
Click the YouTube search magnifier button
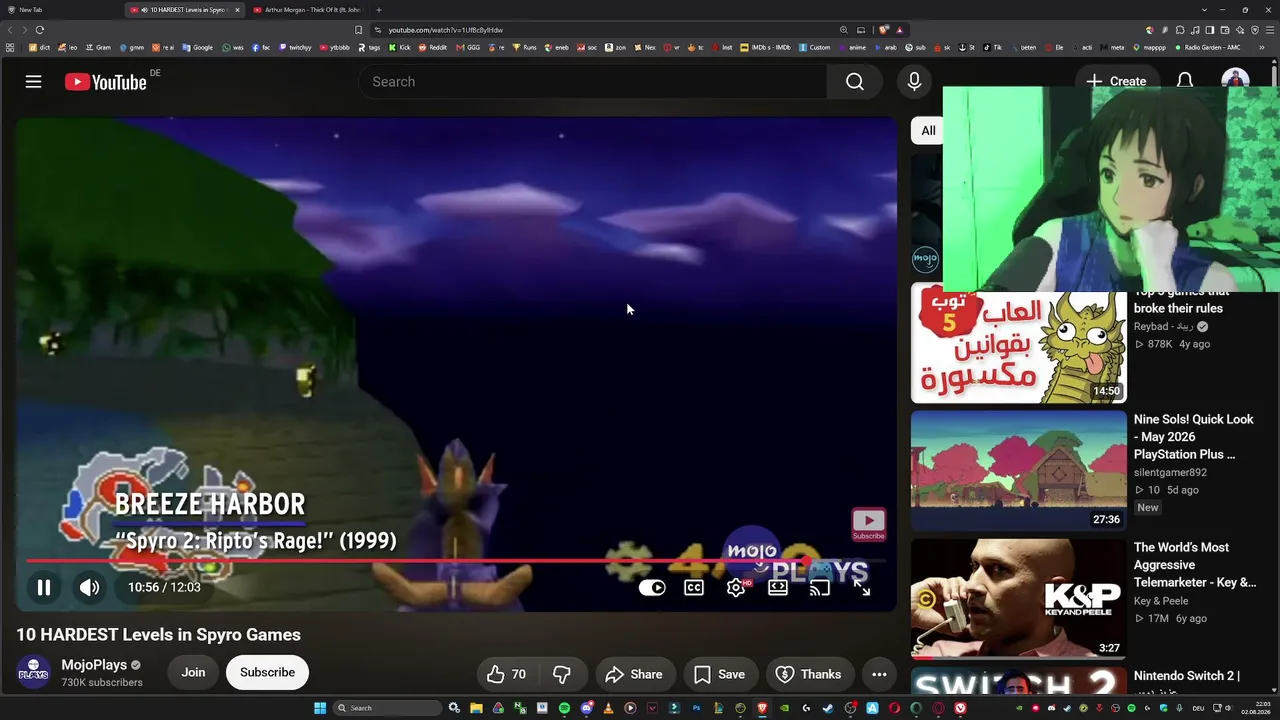click(854, 82)
